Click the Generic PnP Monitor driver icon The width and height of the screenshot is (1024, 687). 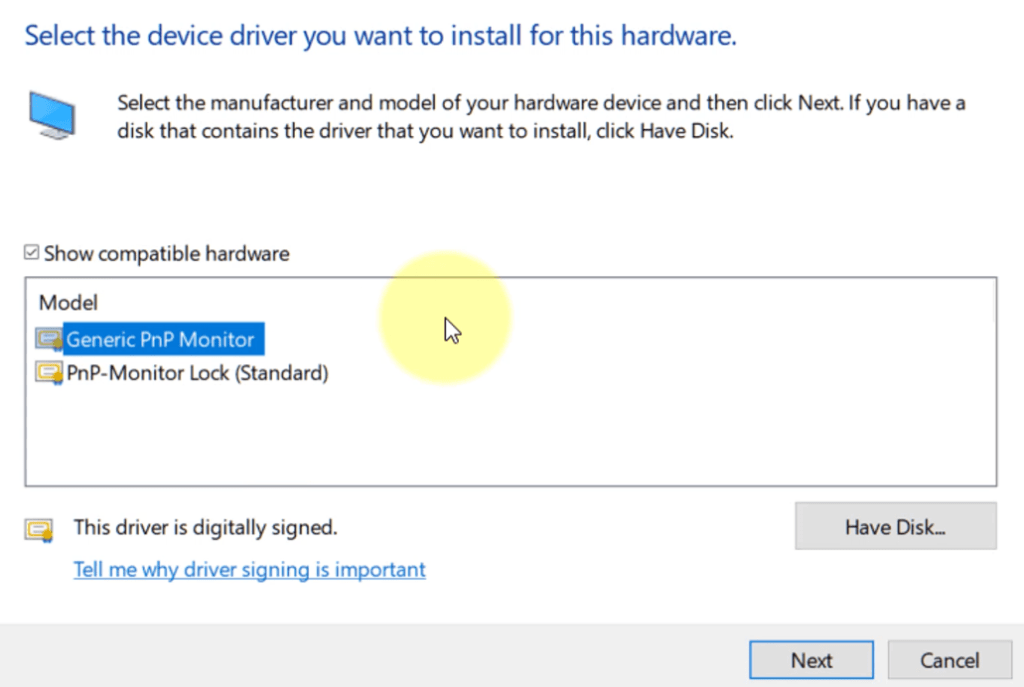[49, 340]
